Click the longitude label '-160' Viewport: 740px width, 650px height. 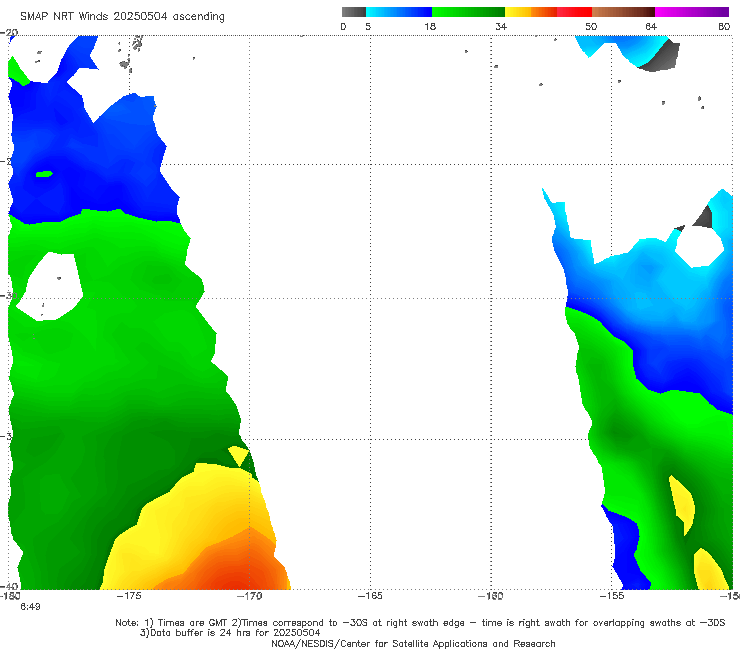[x=490, y=596]
